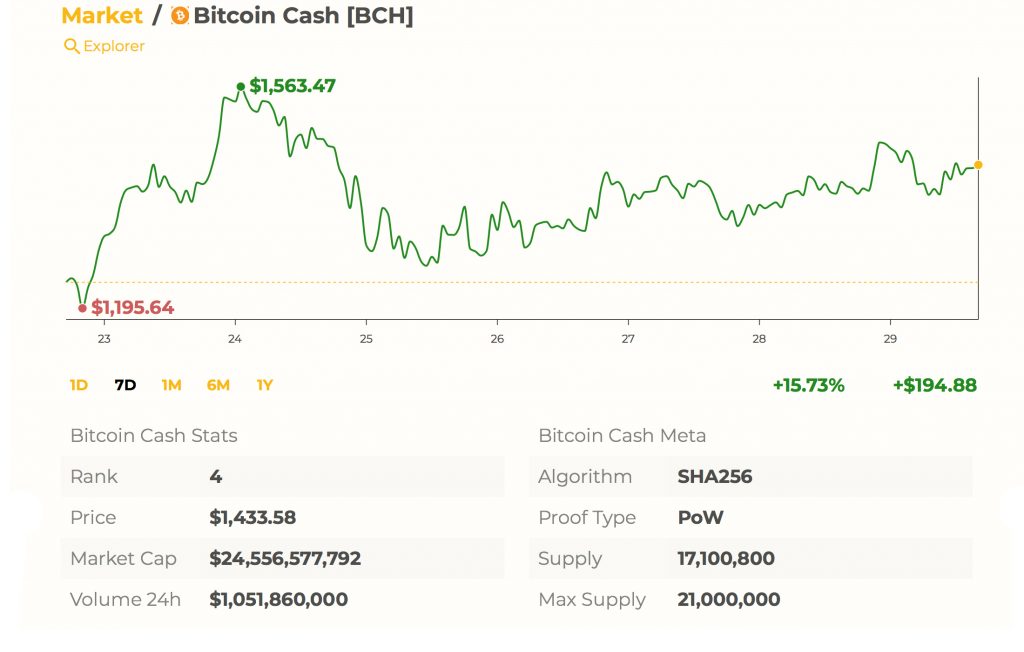The image size is (1024, 652).
Task: Click the $1,563.47 peak price label
Action: click(293, 86)
